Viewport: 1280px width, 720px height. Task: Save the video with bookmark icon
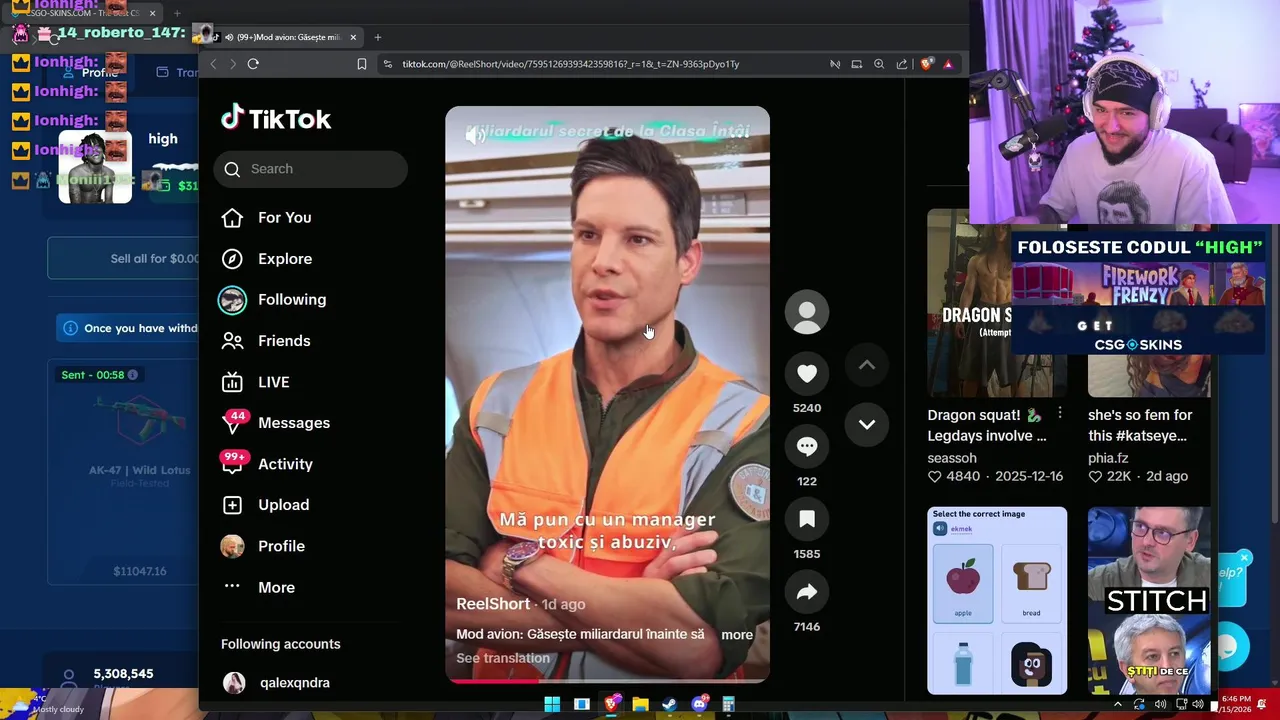click(807, 519)
